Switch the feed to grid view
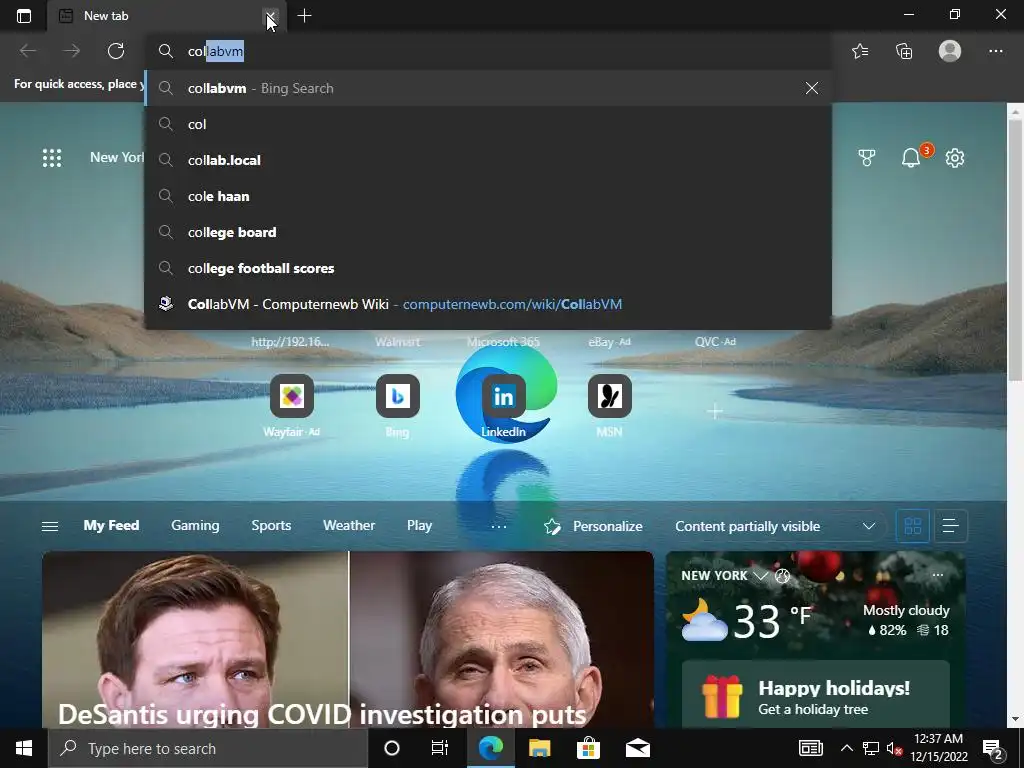Screen dimensions: 1024x768 pyautogui.click(x=912, y=526)
